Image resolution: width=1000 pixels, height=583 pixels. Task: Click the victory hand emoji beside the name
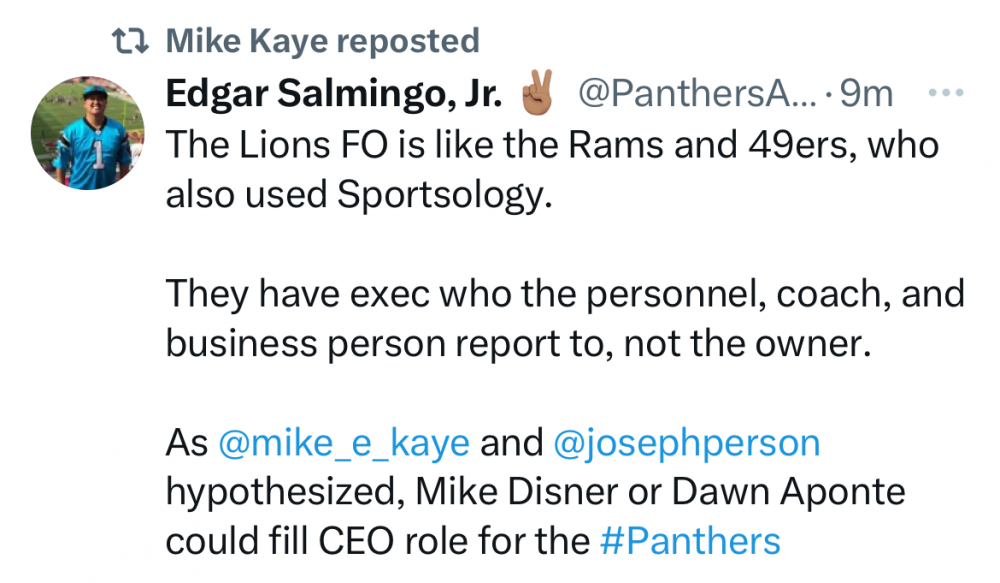tap(538, 93)
